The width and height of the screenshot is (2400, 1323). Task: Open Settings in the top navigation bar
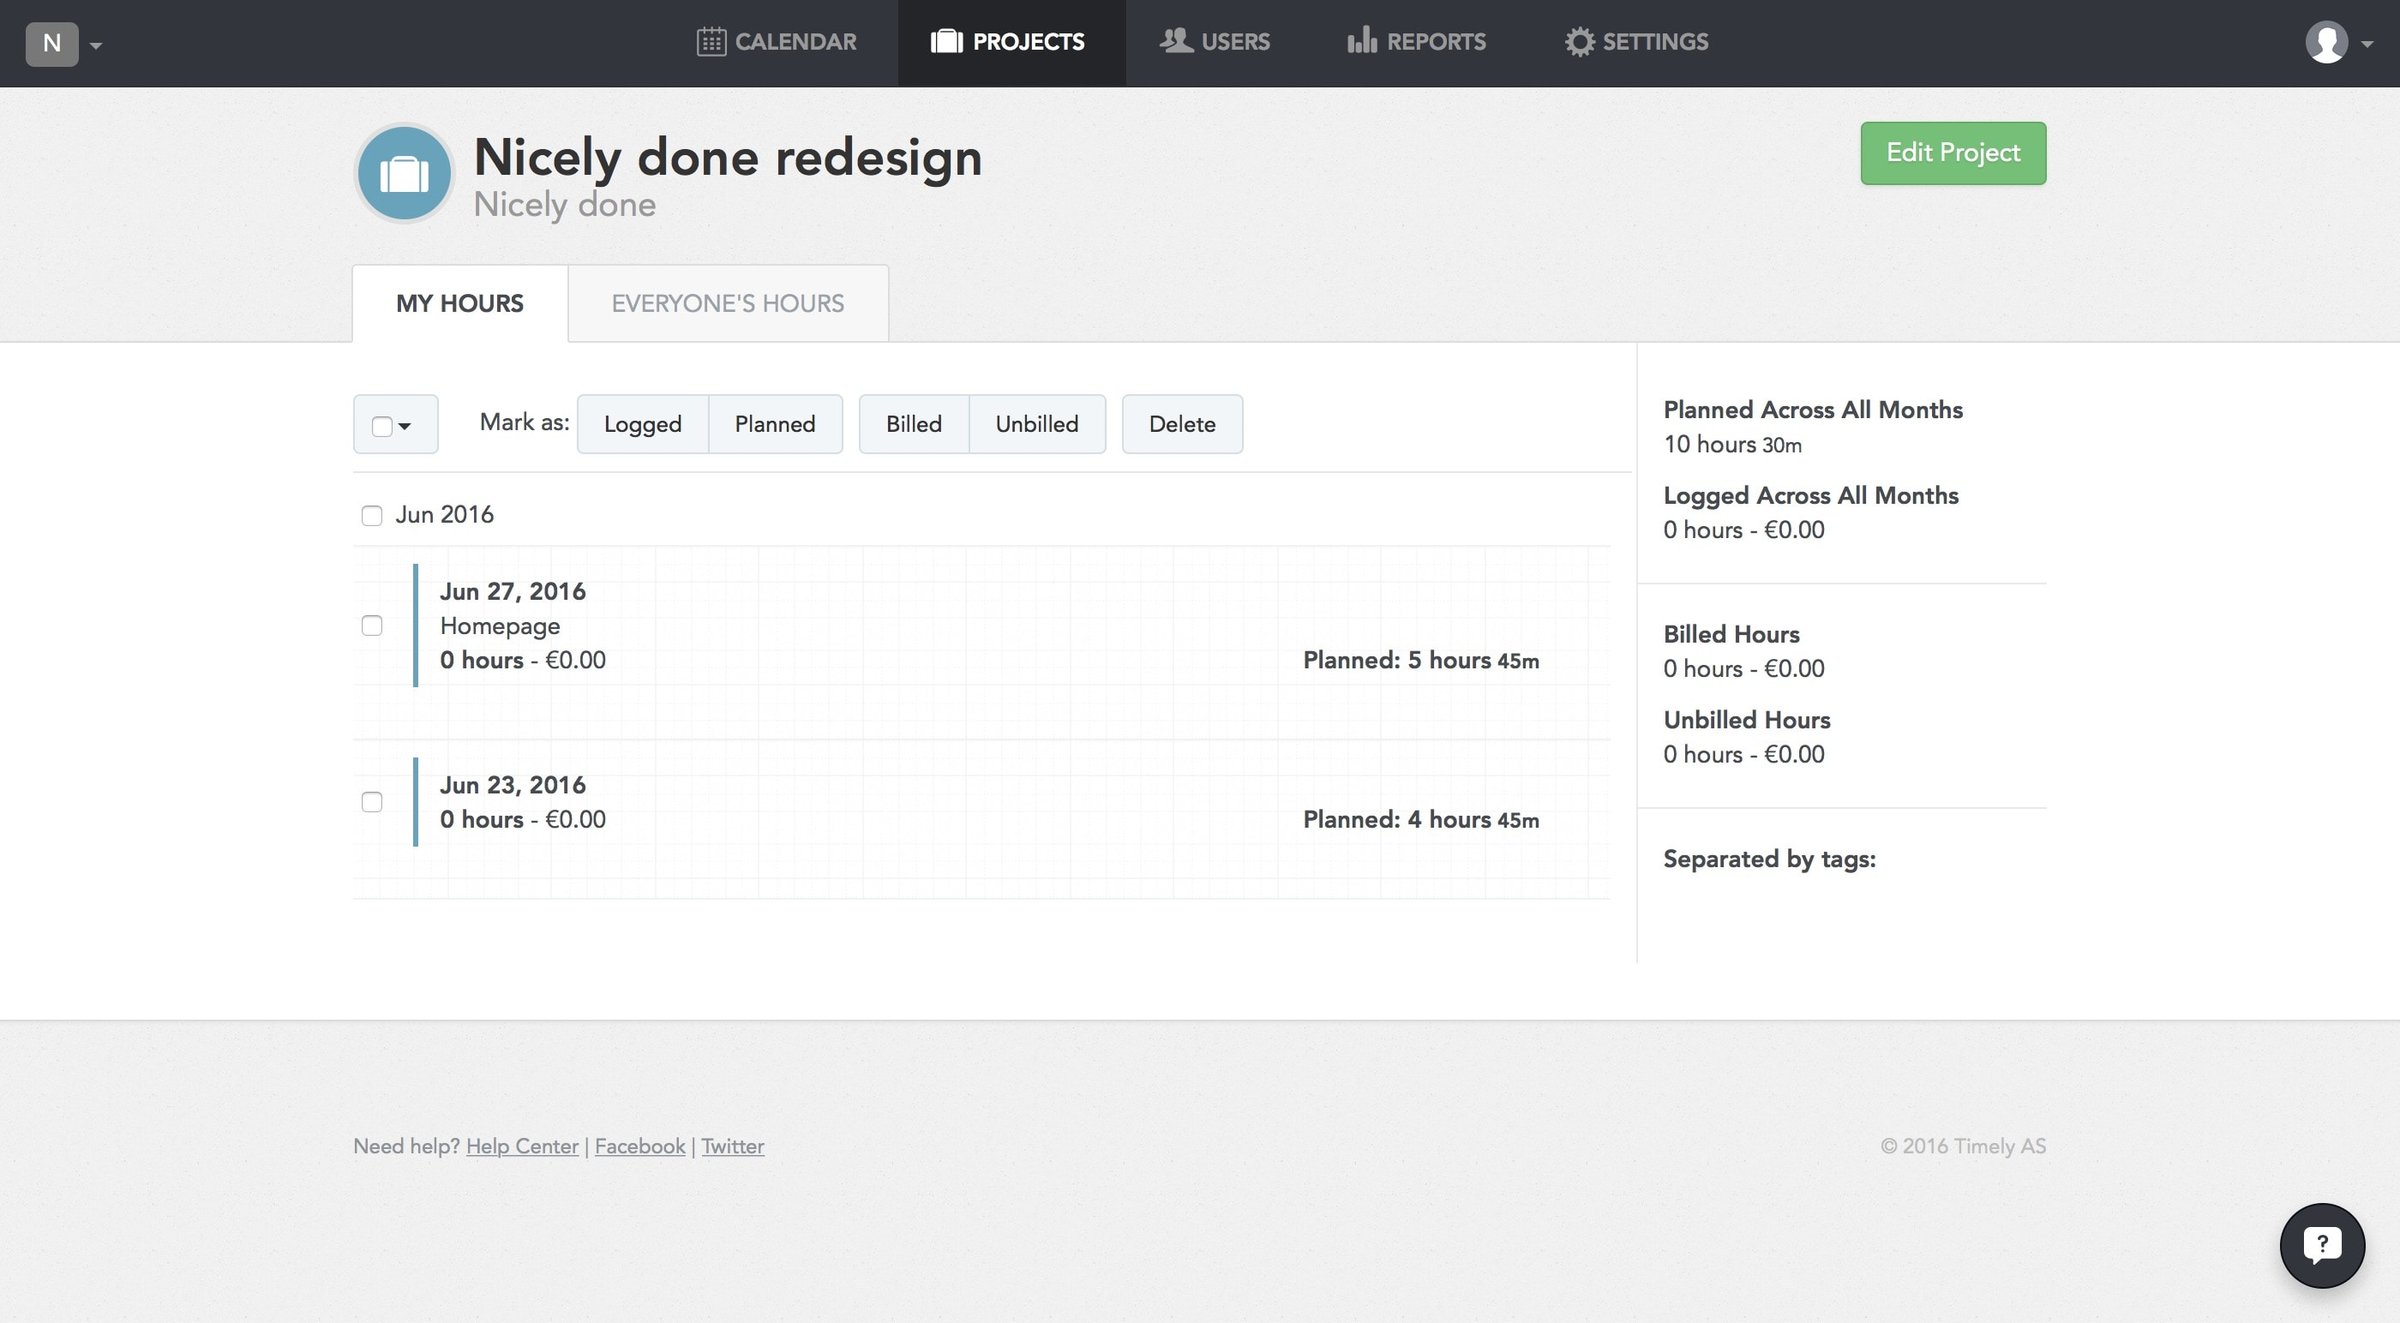1636,42
